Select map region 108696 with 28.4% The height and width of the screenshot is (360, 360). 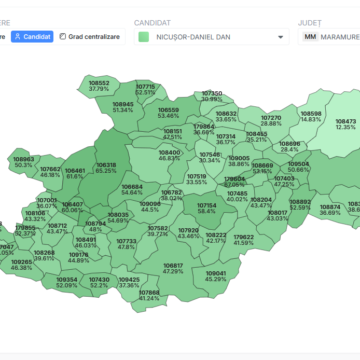(289, 147)
